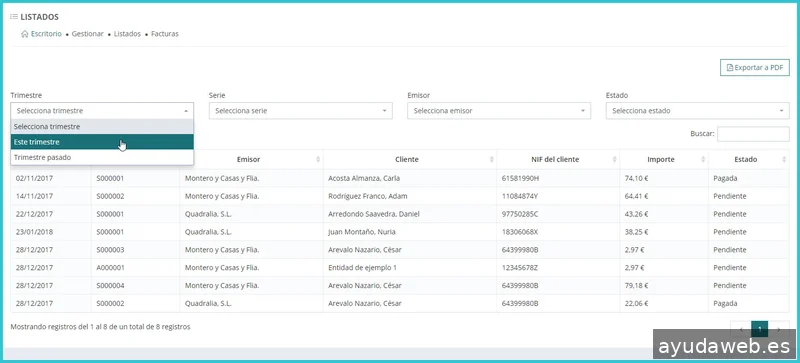Screen dimensions: 800x363
Task: Open the Trimestre dropdown
Action: [x=102, y=111]
